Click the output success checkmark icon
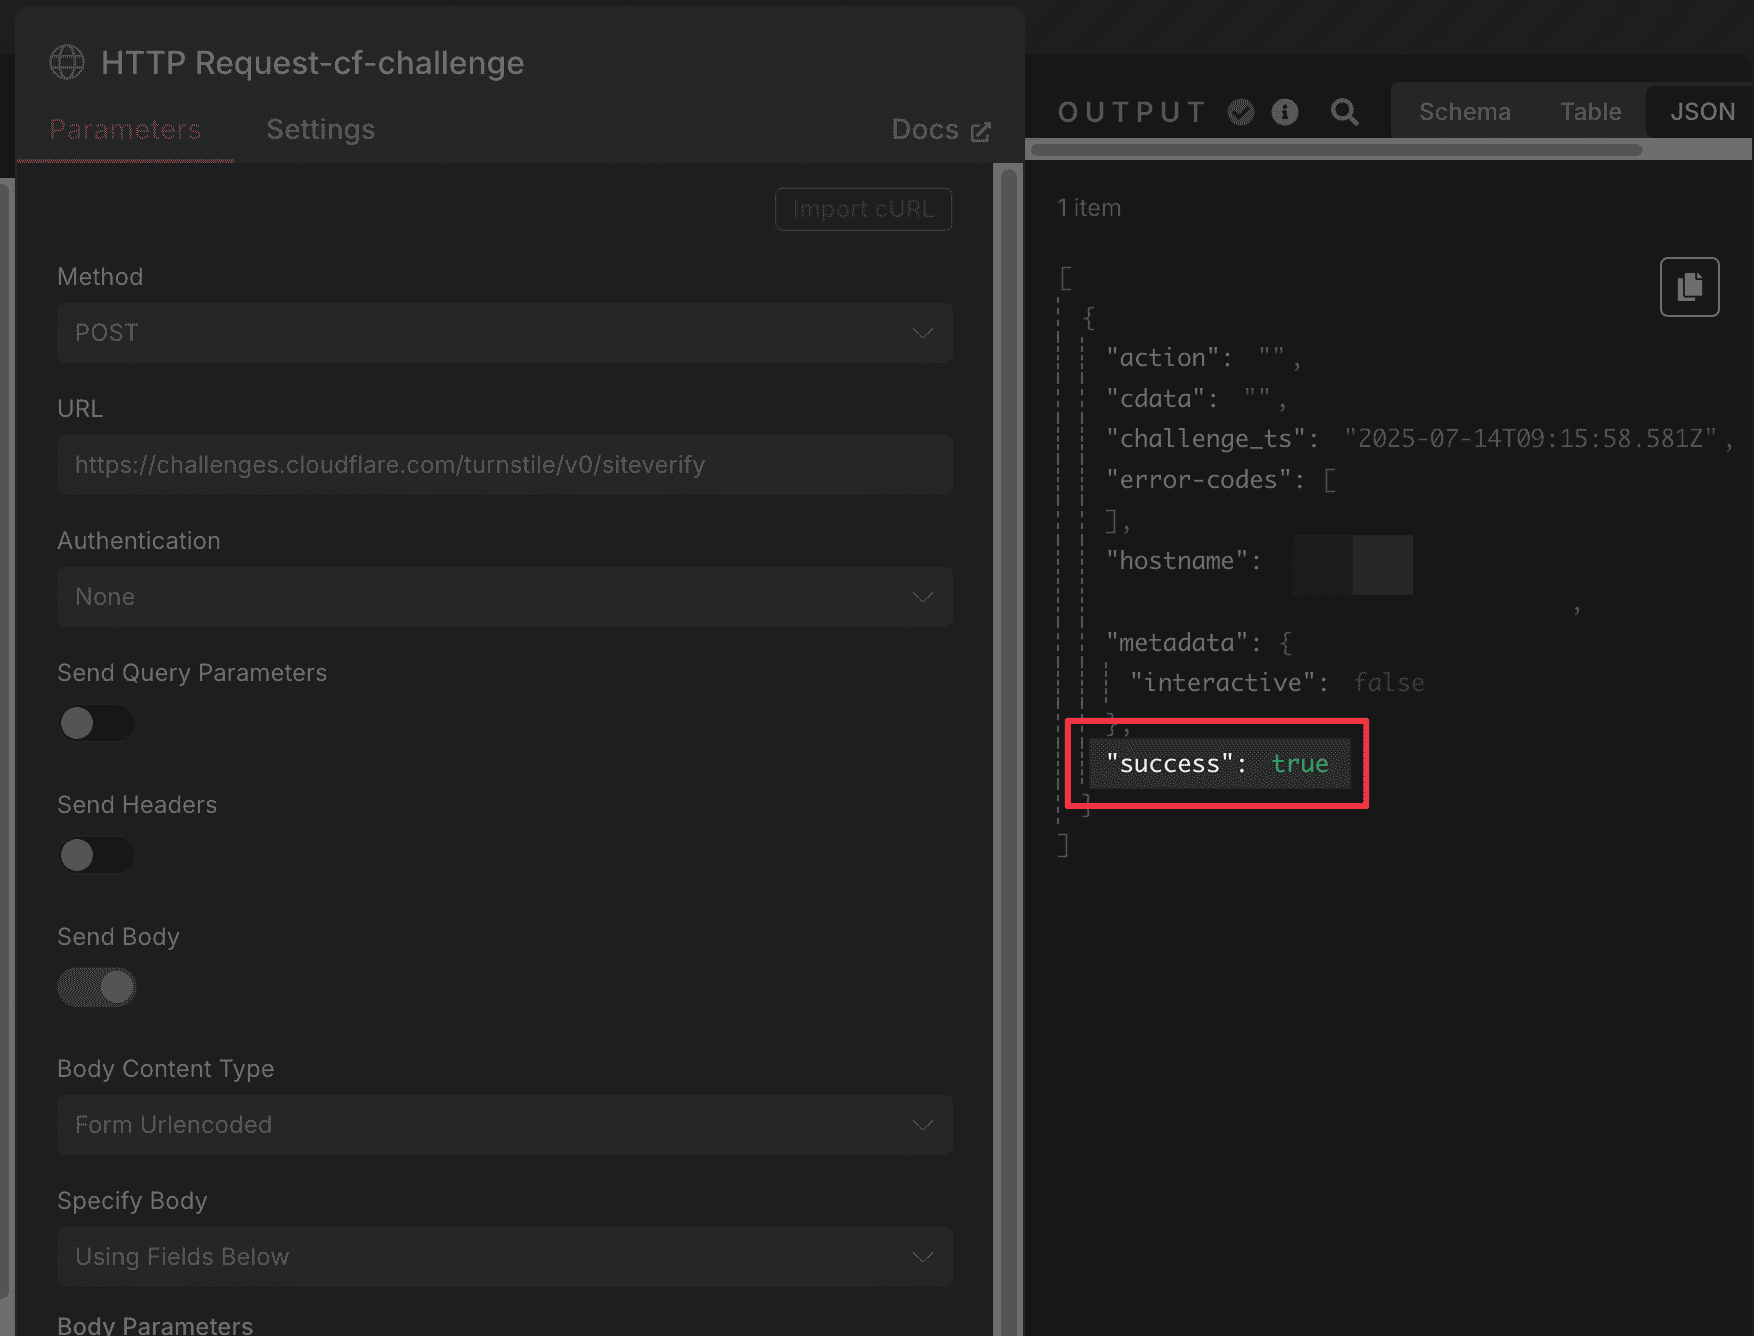 click(x=1241, y=112)
